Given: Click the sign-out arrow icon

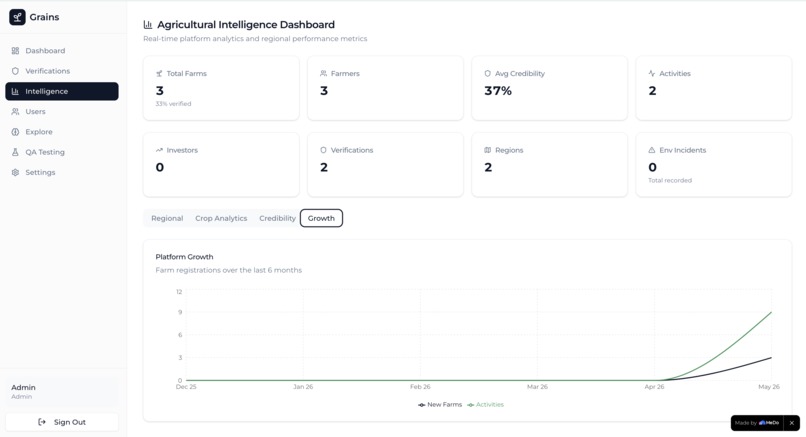Looking at the screenshot, I should (x=42, y=422).
